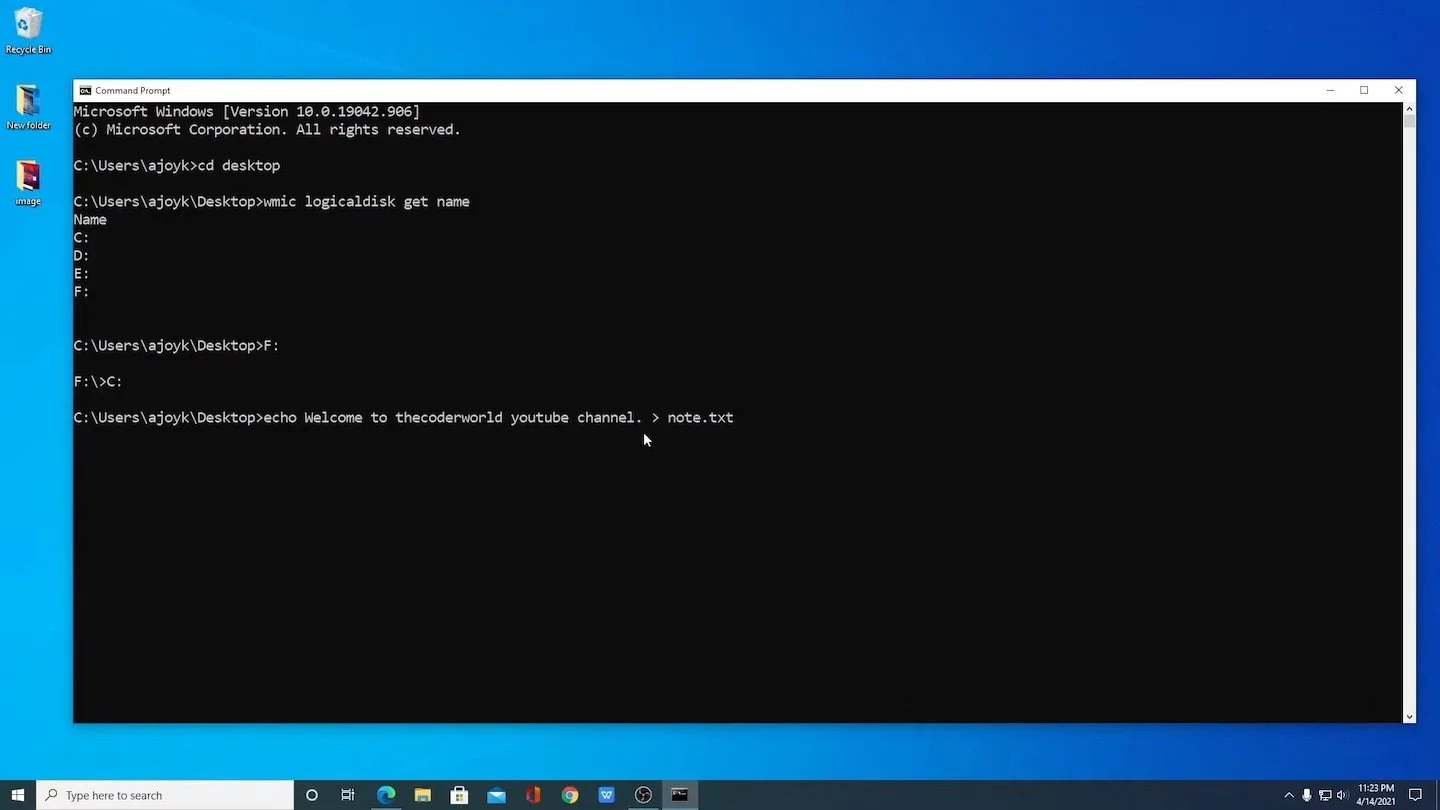
Task: Open the Command Prompt title bar system icon
Action: [x=85, y=90]
